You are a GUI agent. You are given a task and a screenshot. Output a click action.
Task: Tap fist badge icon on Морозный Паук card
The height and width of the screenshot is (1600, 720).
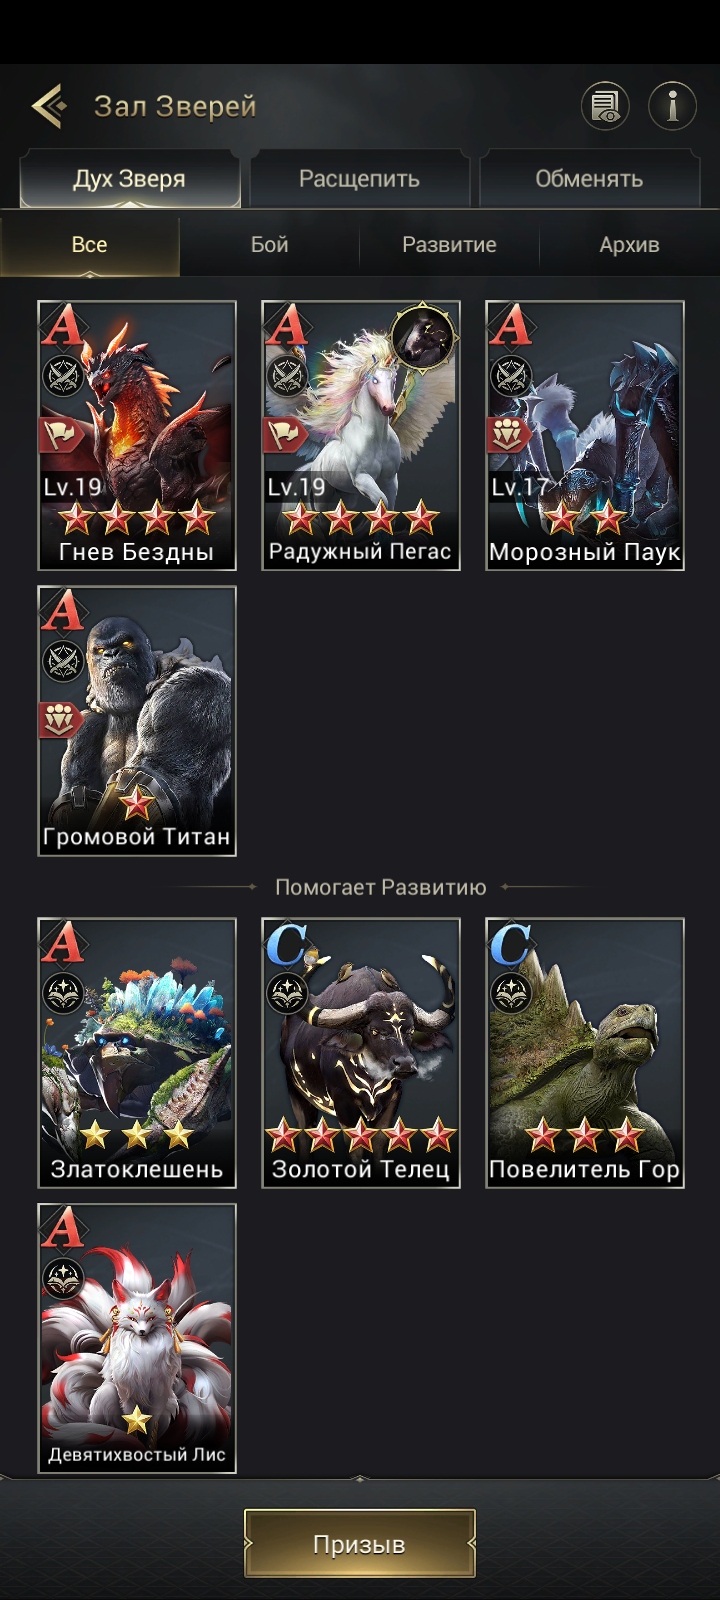[x=508, y=435]
